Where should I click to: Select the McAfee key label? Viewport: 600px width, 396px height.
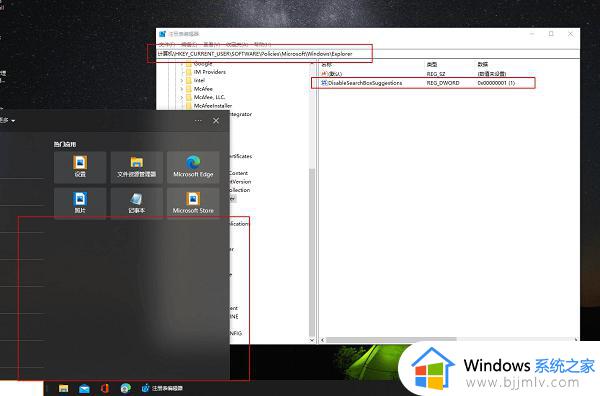coord(203,89)
